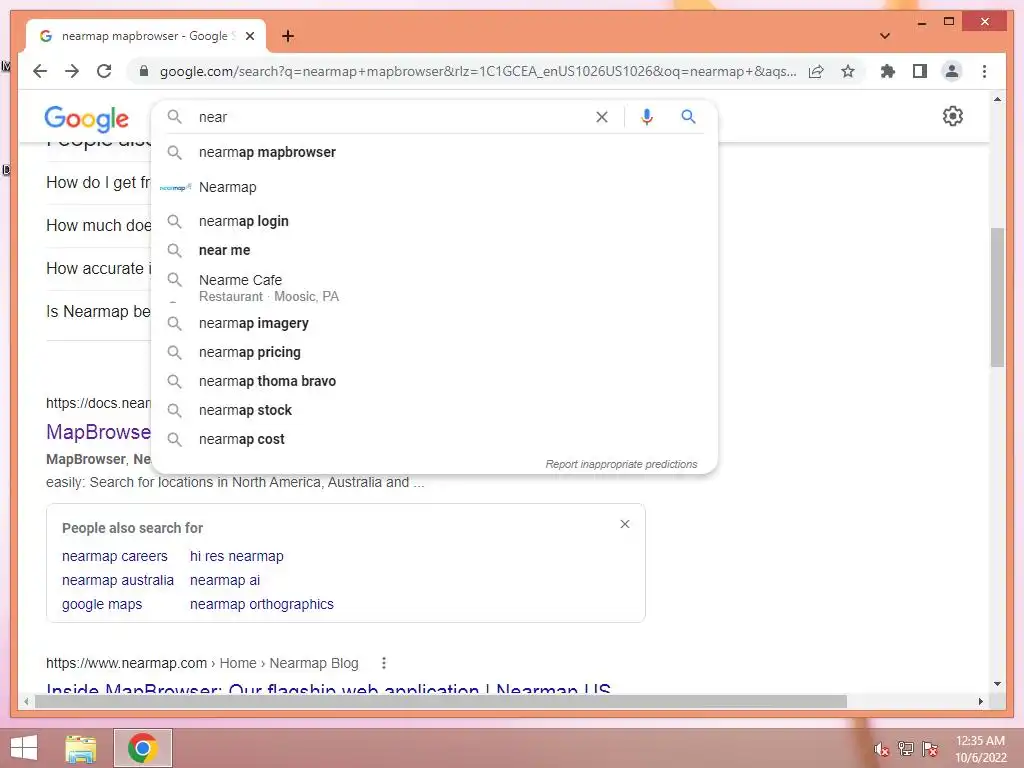Search for nearmap ai
Image resolution: width=1024 pixels, height=768 pixels.
click(x=225, y=581)
